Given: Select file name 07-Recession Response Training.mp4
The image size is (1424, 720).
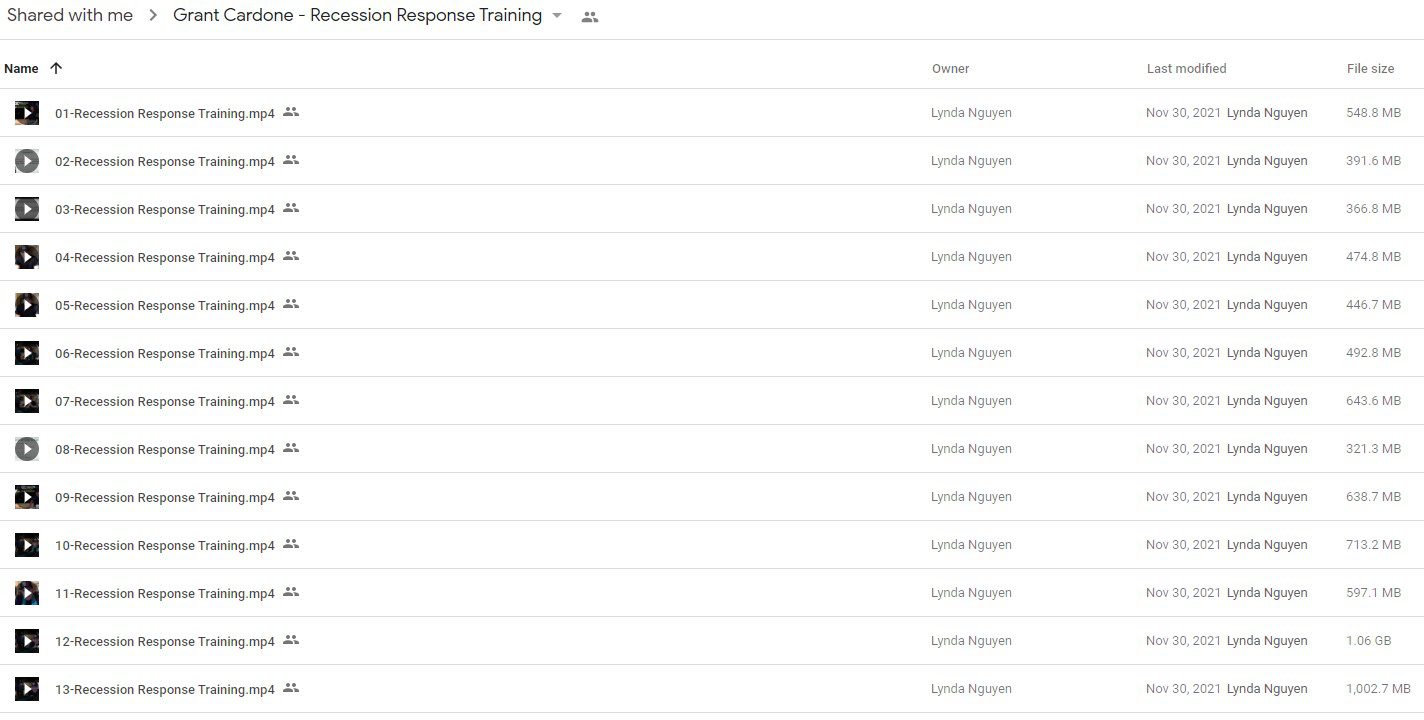Looking at the screenshot, I should (165, 402).
